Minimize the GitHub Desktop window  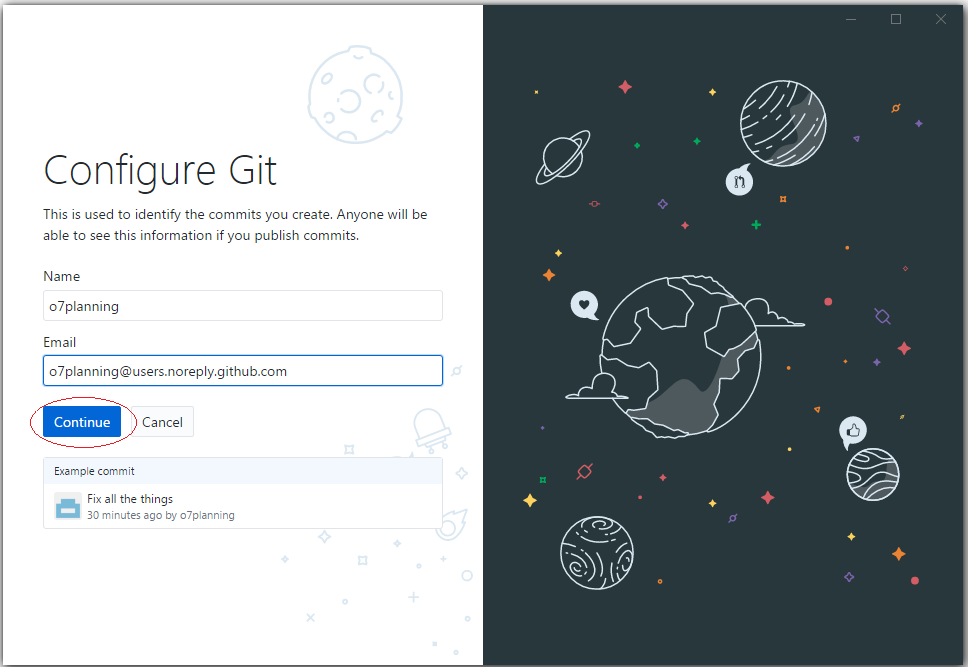(x=851, y=19)
